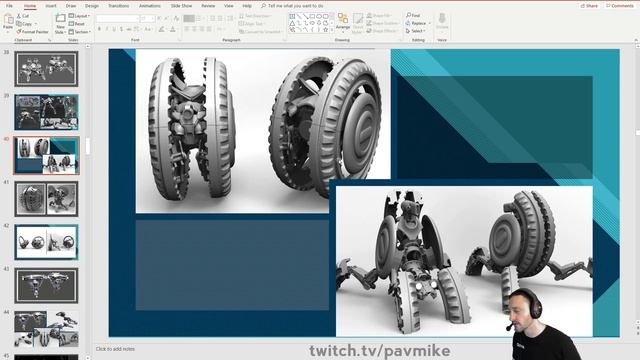Image resolution: width=640 pixels, height=360 pixels.
Task: Select slide 43 thumbnail
Action: pos(46,285)
